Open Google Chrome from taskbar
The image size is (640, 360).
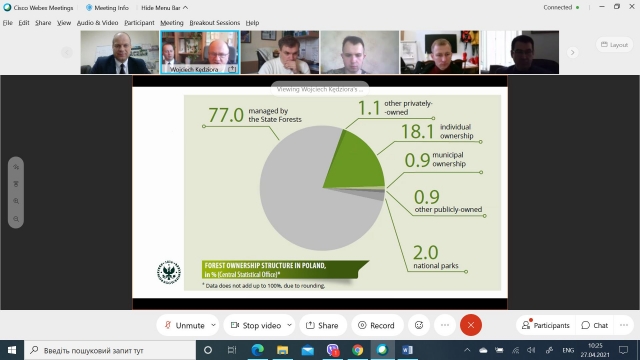358,350
